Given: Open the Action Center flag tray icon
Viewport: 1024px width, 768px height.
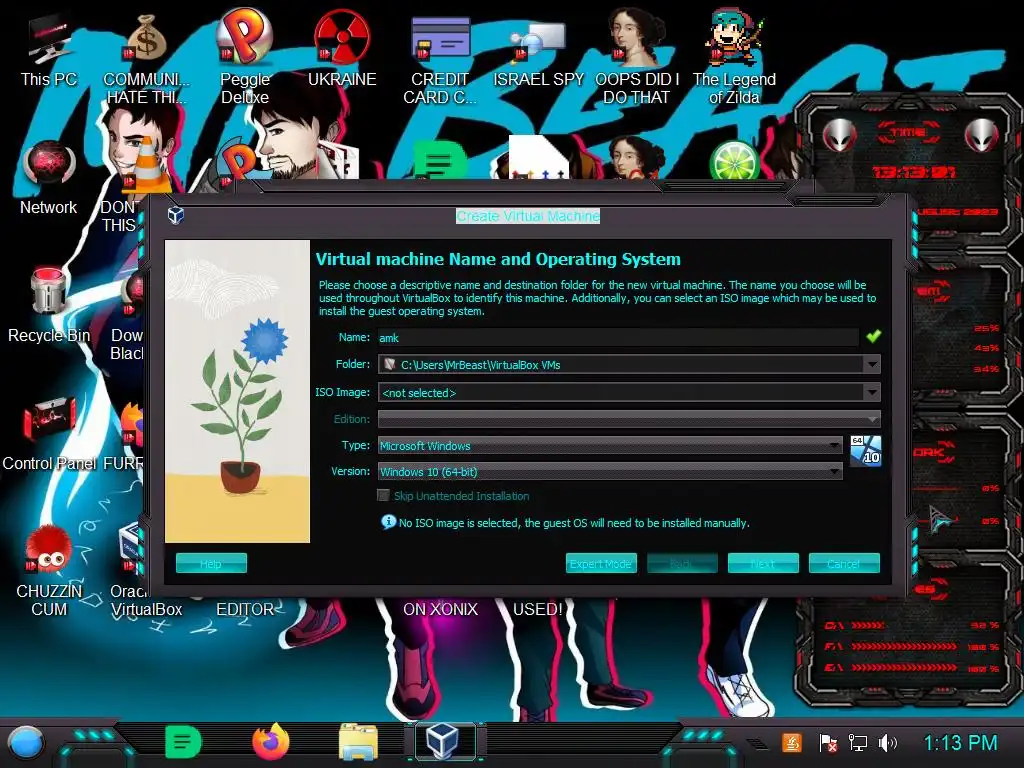Looking at the screenshot, I should pos(827,743).
